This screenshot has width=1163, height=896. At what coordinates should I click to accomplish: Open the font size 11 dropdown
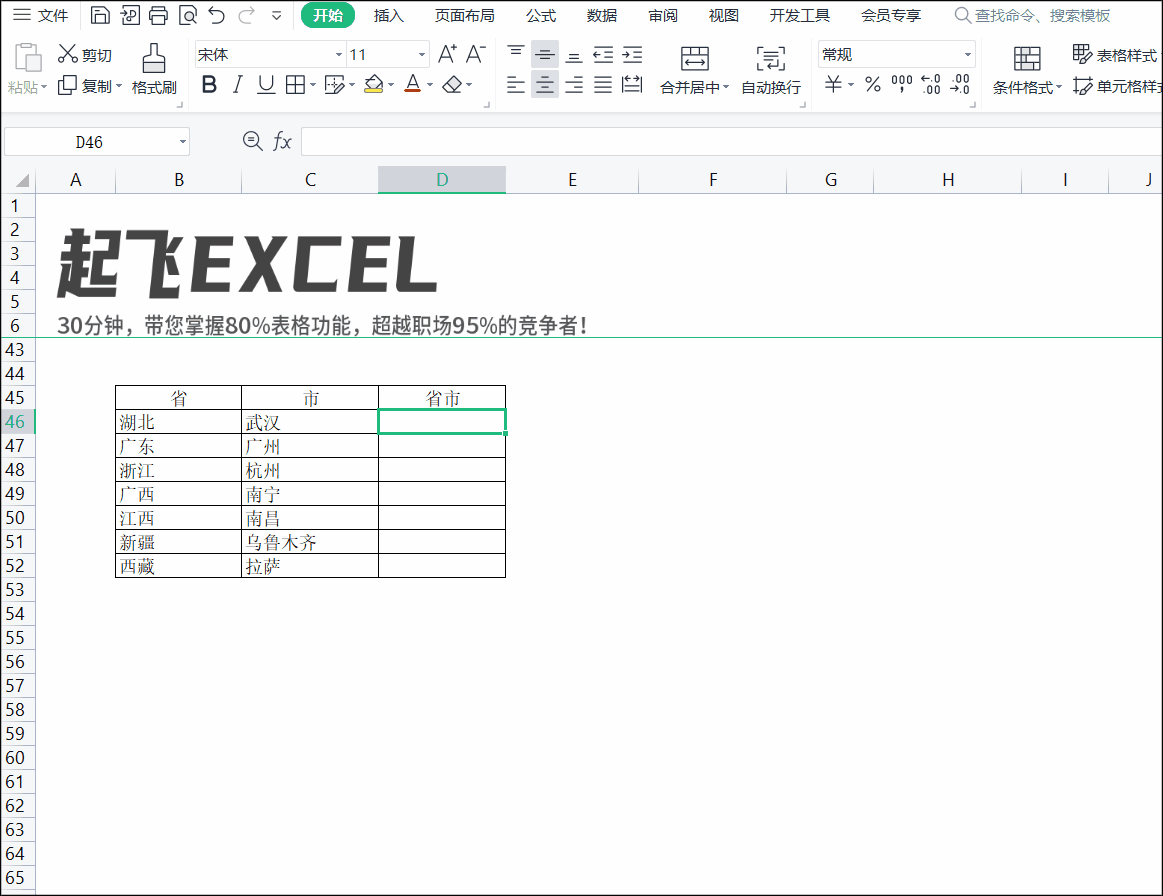coord(422,54)
